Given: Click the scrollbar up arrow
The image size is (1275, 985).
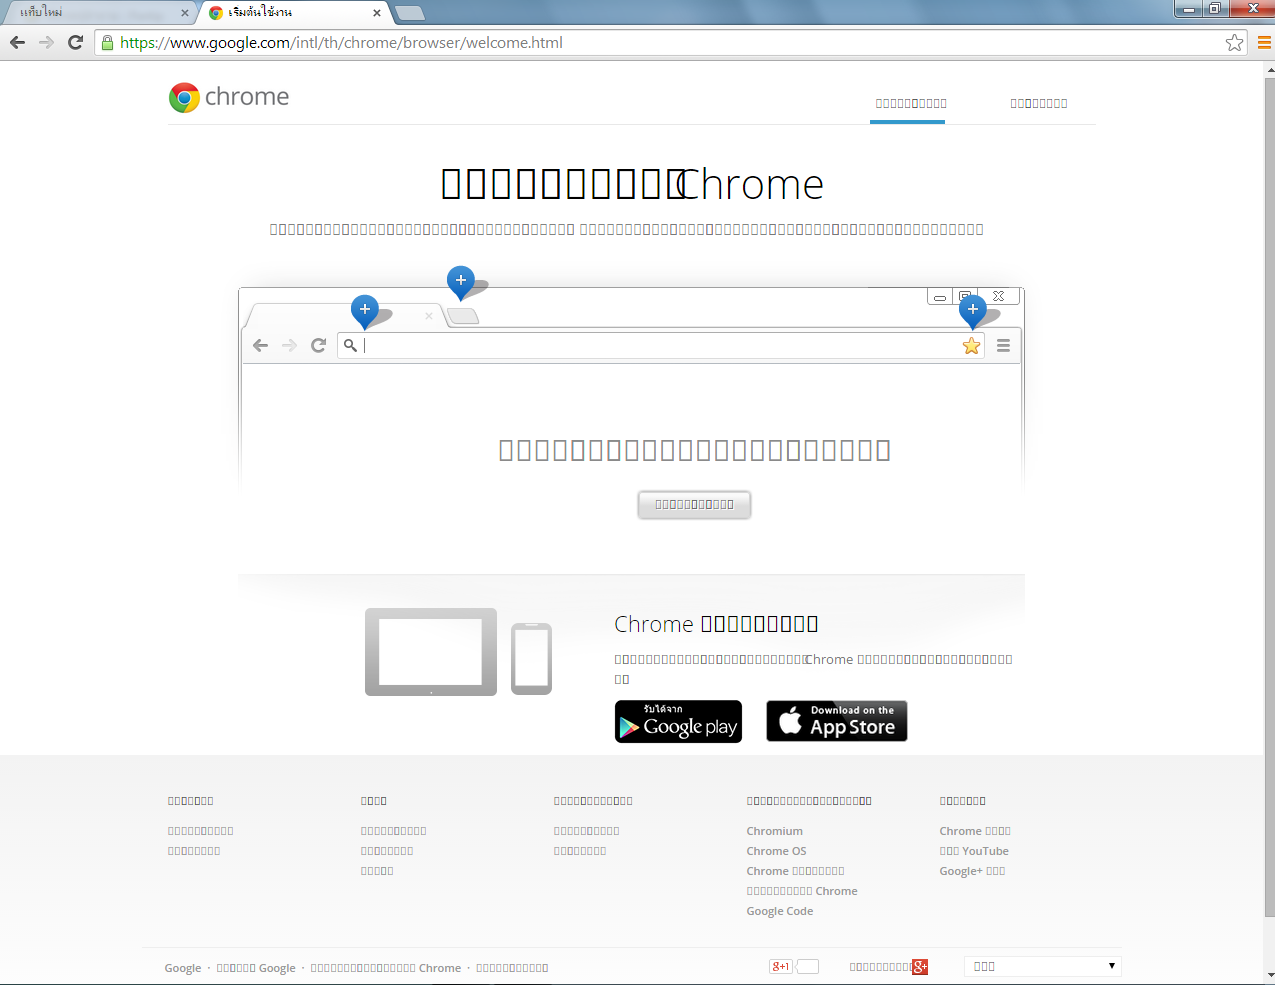Looking at the screenshot, I should 1269,70.
